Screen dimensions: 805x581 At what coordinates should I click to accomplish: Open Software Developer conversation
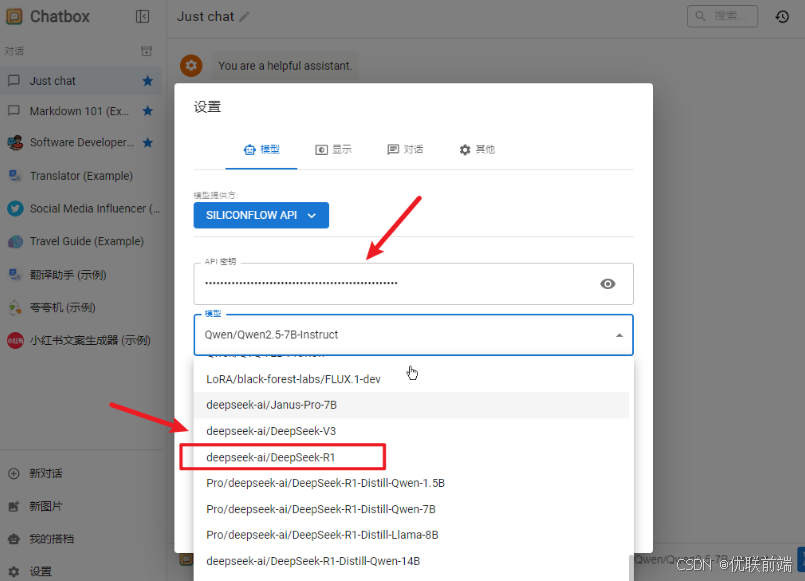(81, 142)
